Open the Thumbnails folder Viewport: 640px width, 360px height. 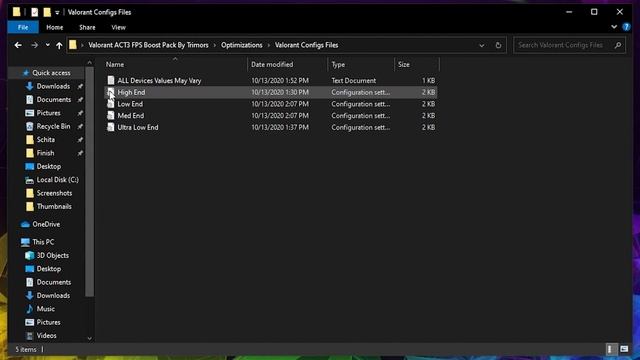(54, 207)
